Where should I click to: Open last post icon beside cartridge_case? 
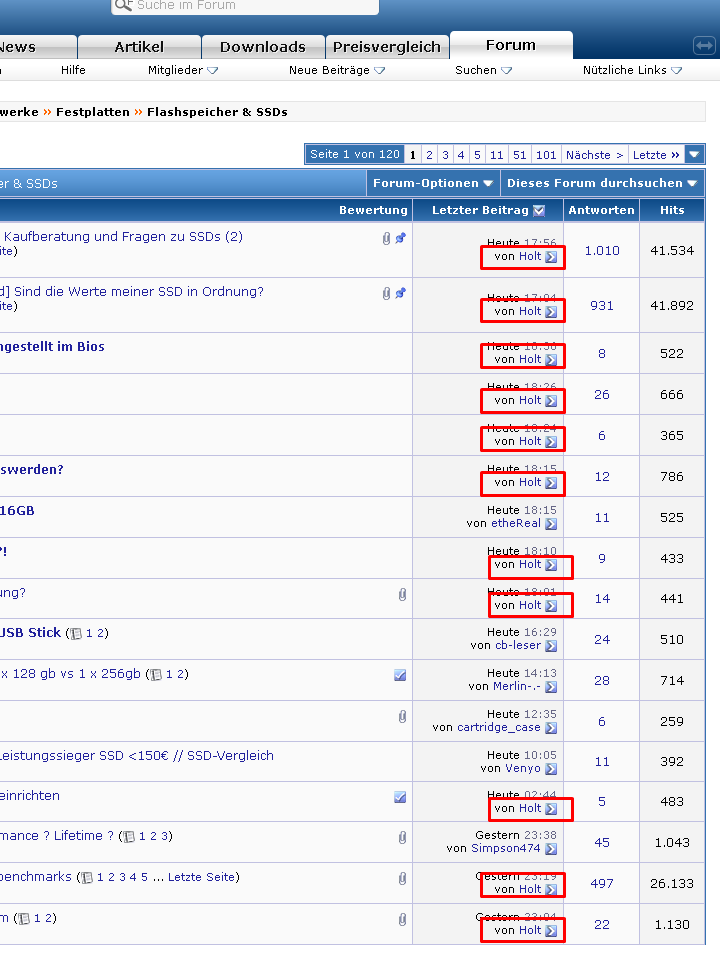tap(551, 728)
